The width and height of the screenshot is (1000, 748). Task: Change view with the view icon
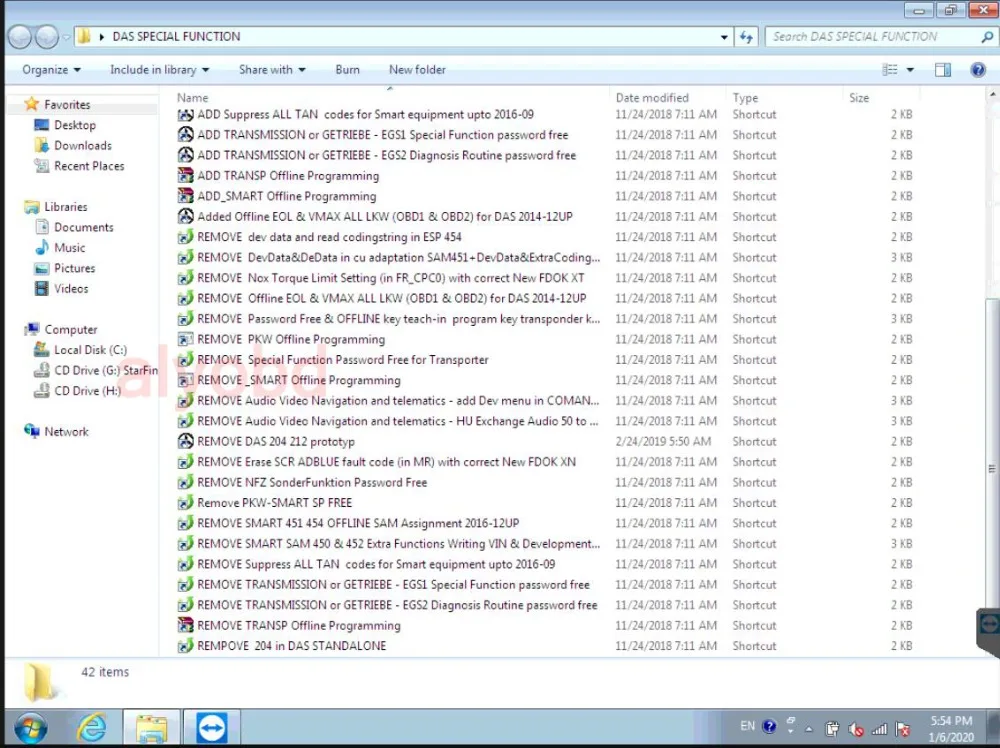coord(890,70)
